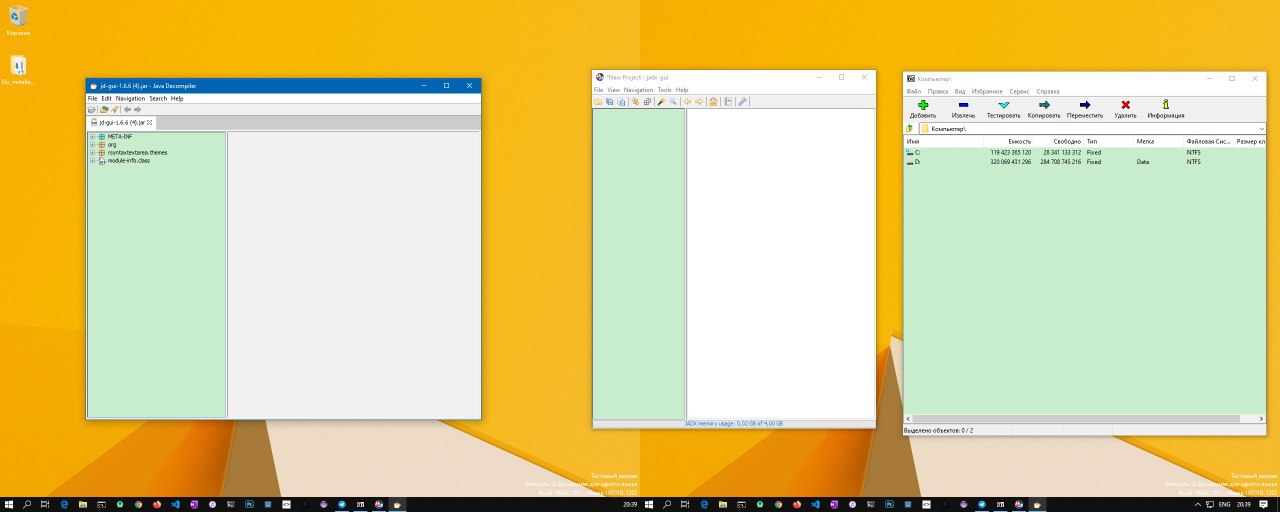
Task: Click Class search magnifier icon in jadx-gui
Action: tap(673, 102)
